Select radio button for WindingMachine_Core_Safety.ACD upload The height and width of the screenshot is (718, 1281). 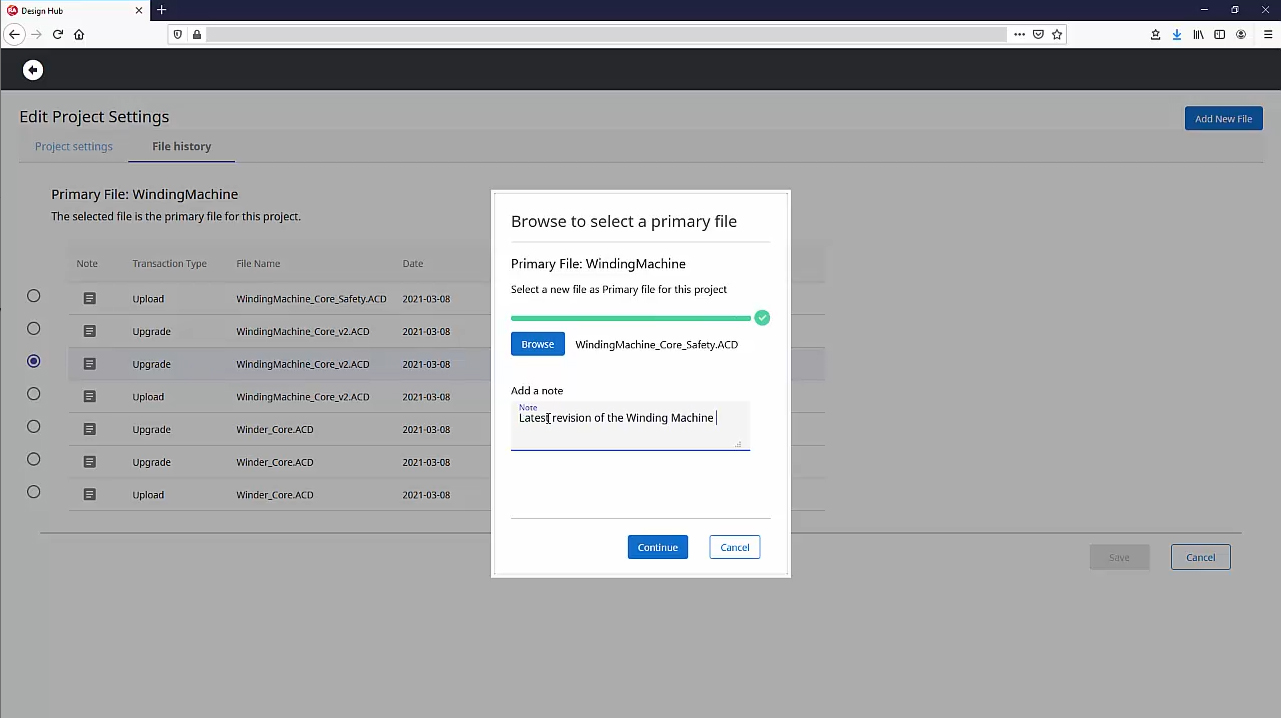[34, 296]
